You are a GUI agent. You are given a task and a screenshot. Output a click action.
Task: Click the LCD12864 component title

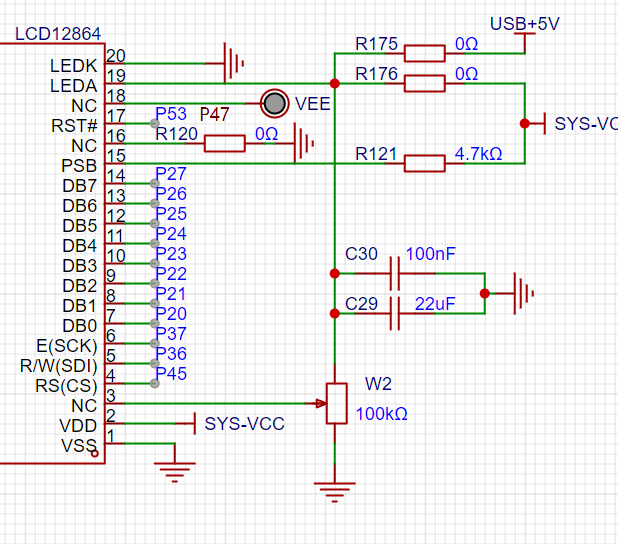(x=58, y=34)
